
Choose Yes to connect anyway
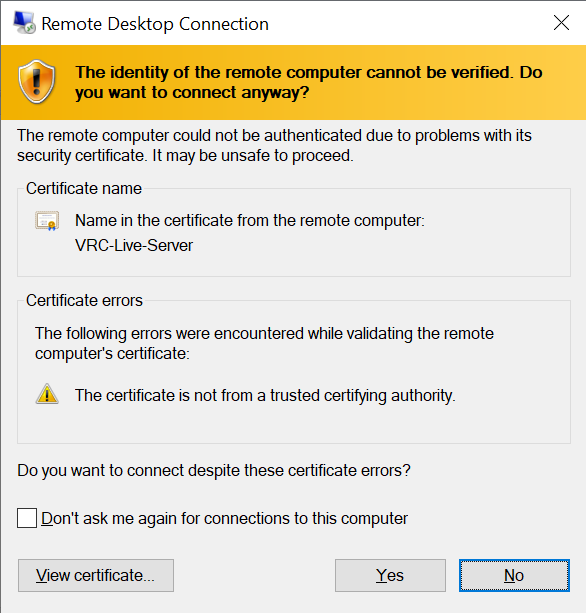click(x=390, y=575)
